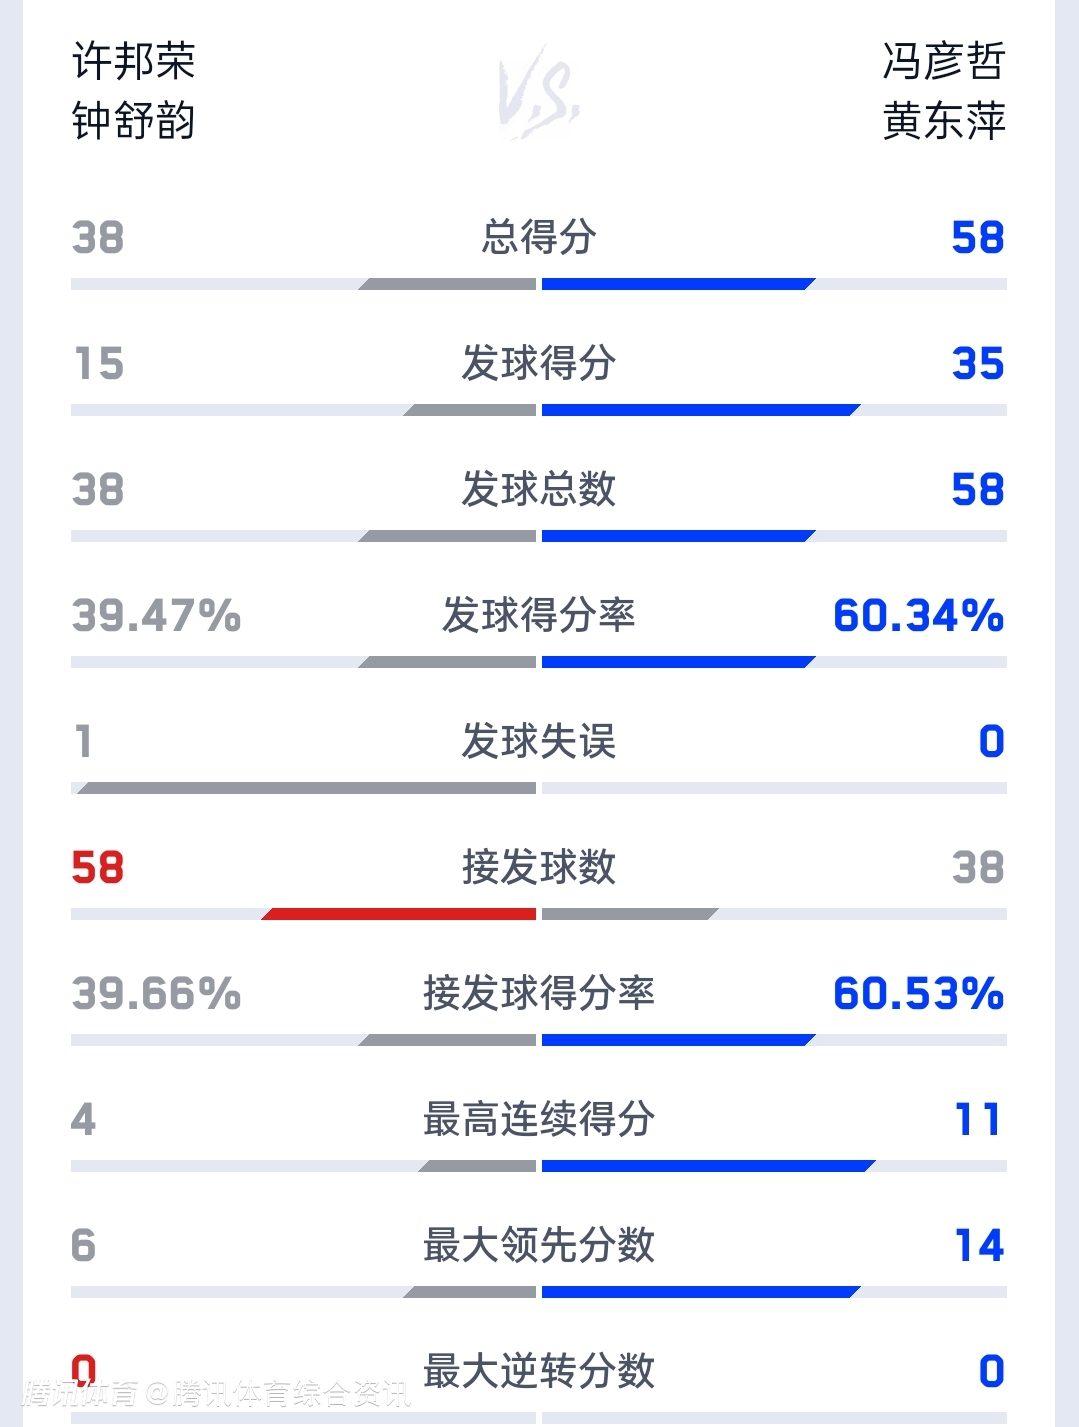1079x1427 pixels.
Task: Select the 60.34% value
Action: (x=918, y=616)
